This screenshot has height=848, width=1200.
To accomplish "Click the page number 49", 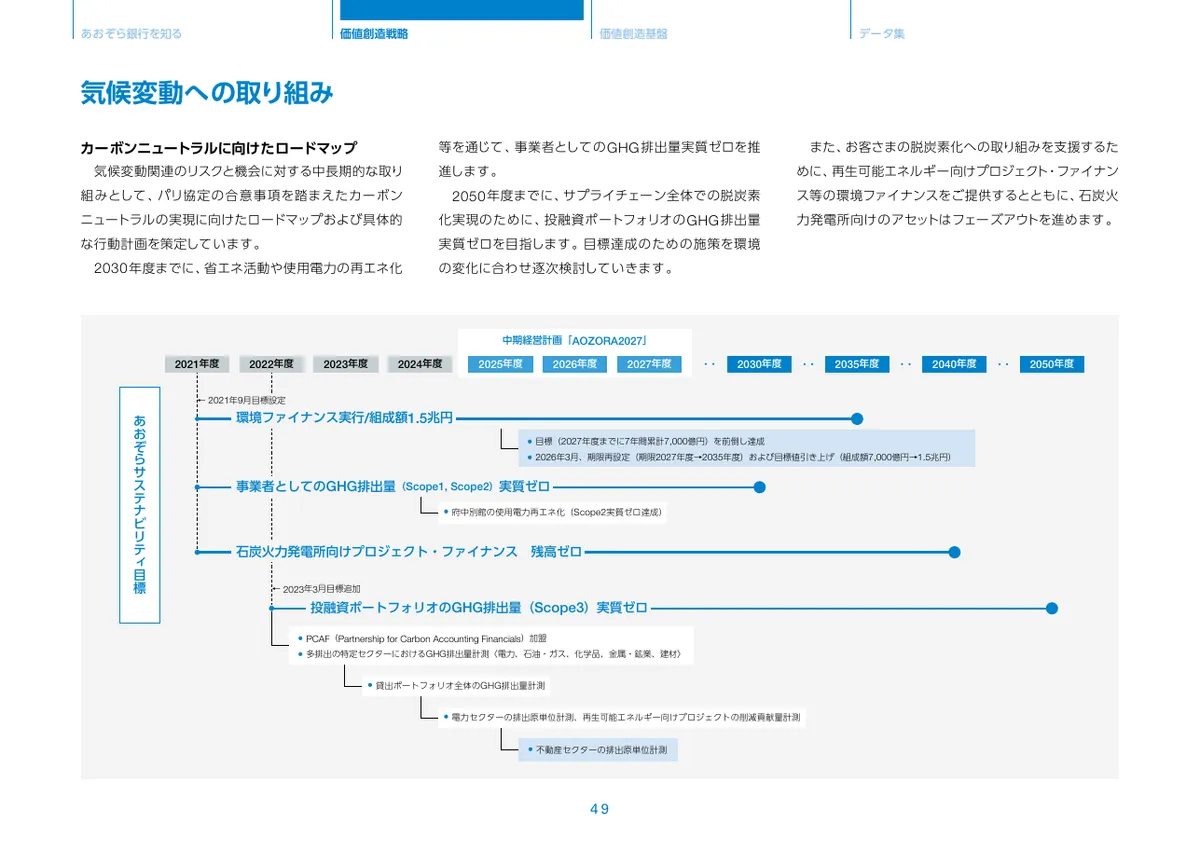I will (599, 809).
